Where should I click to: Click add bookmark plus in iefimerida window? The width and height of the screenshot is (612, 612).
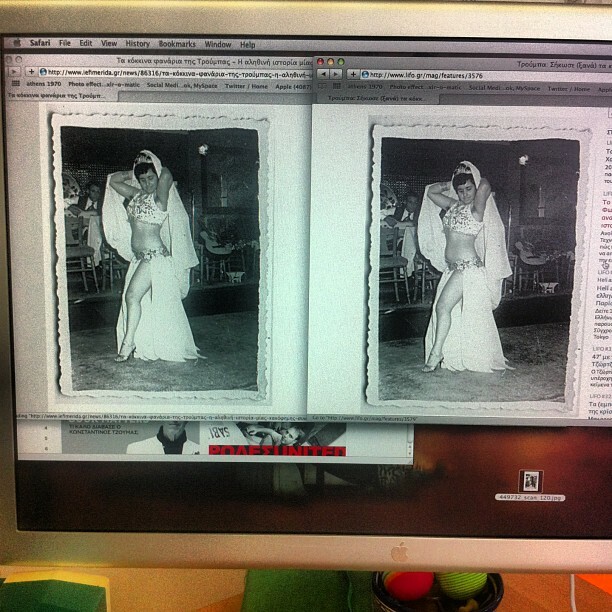tap(32, 71)
